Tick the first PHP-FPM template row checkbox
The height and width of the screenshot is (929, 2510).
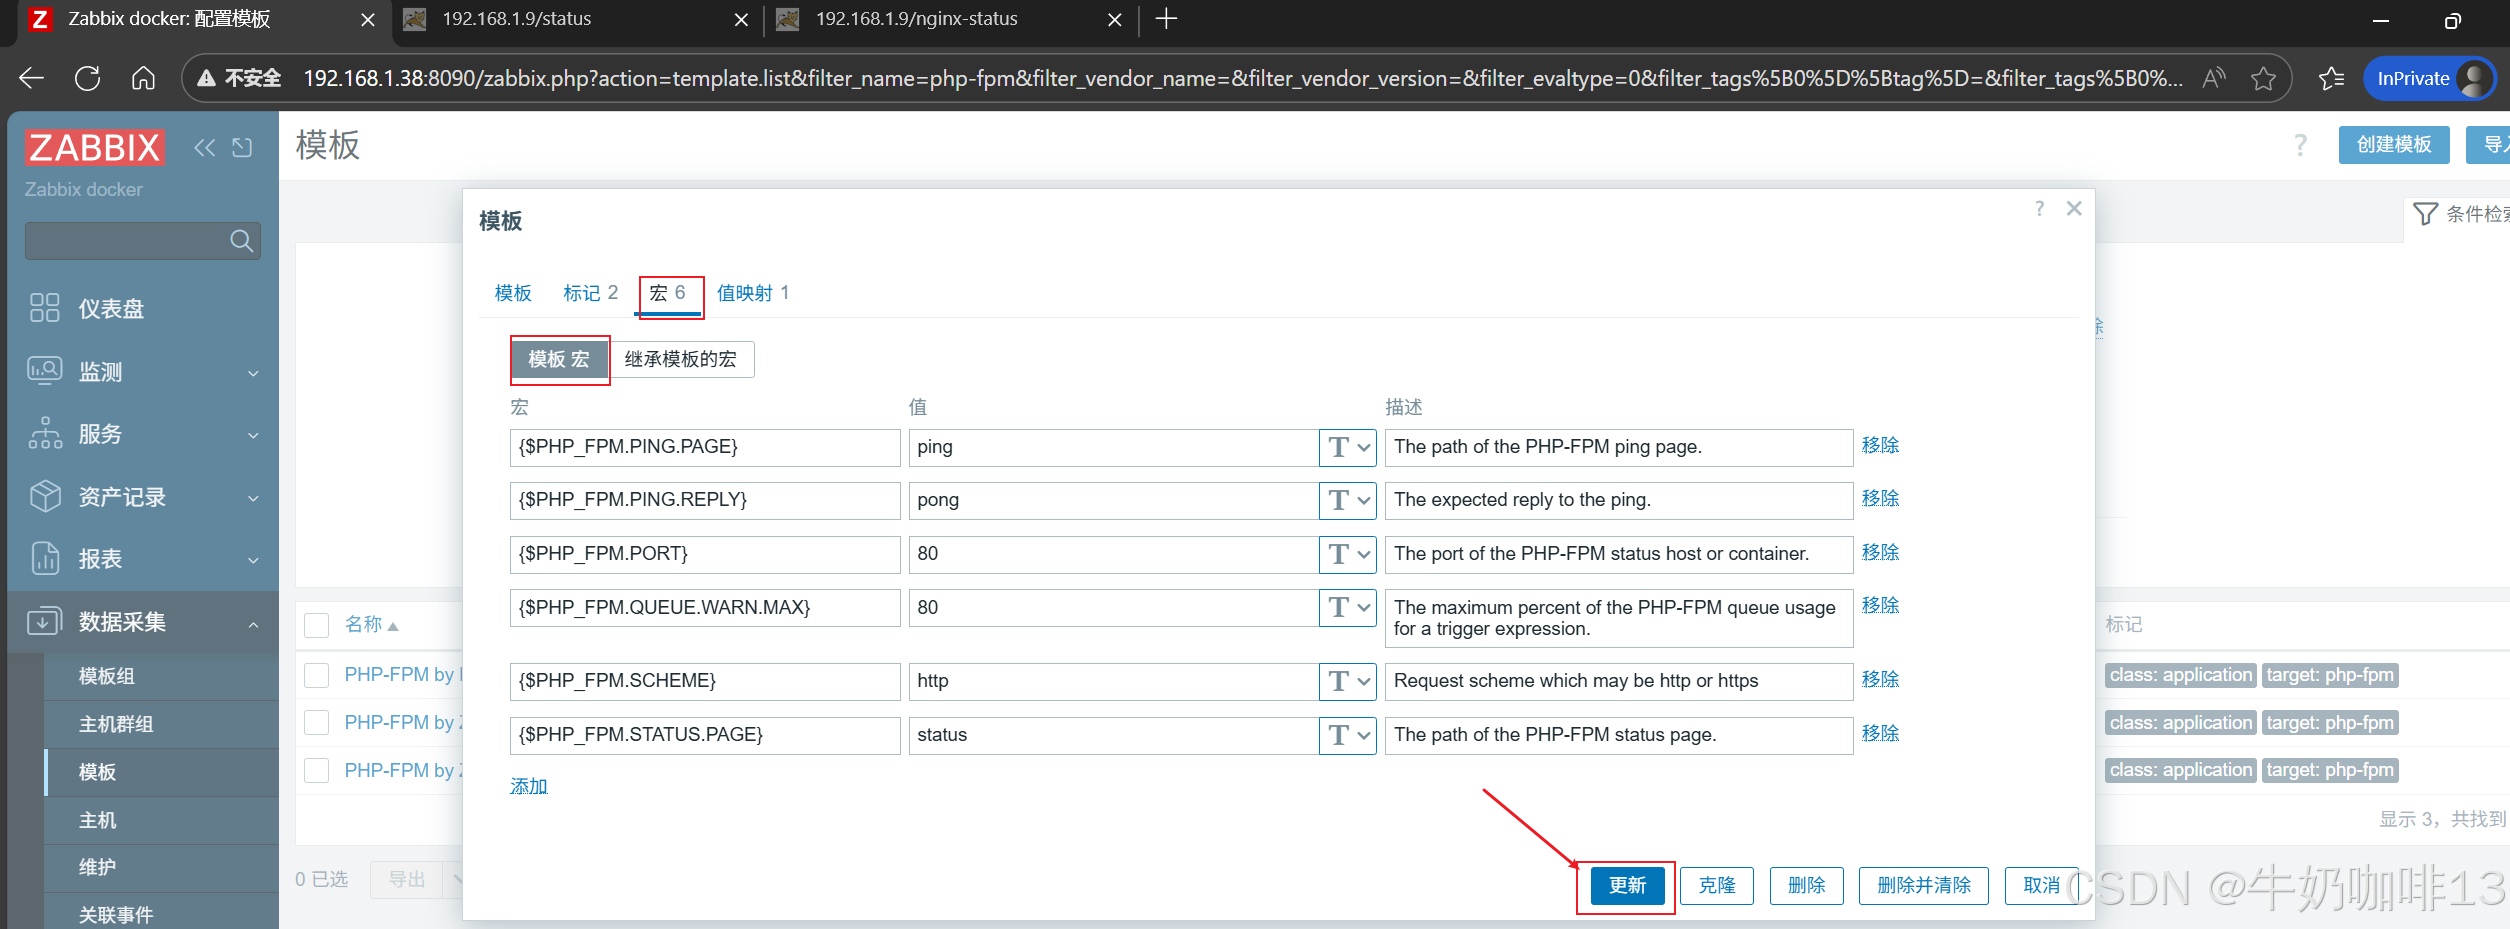point(317,675)
